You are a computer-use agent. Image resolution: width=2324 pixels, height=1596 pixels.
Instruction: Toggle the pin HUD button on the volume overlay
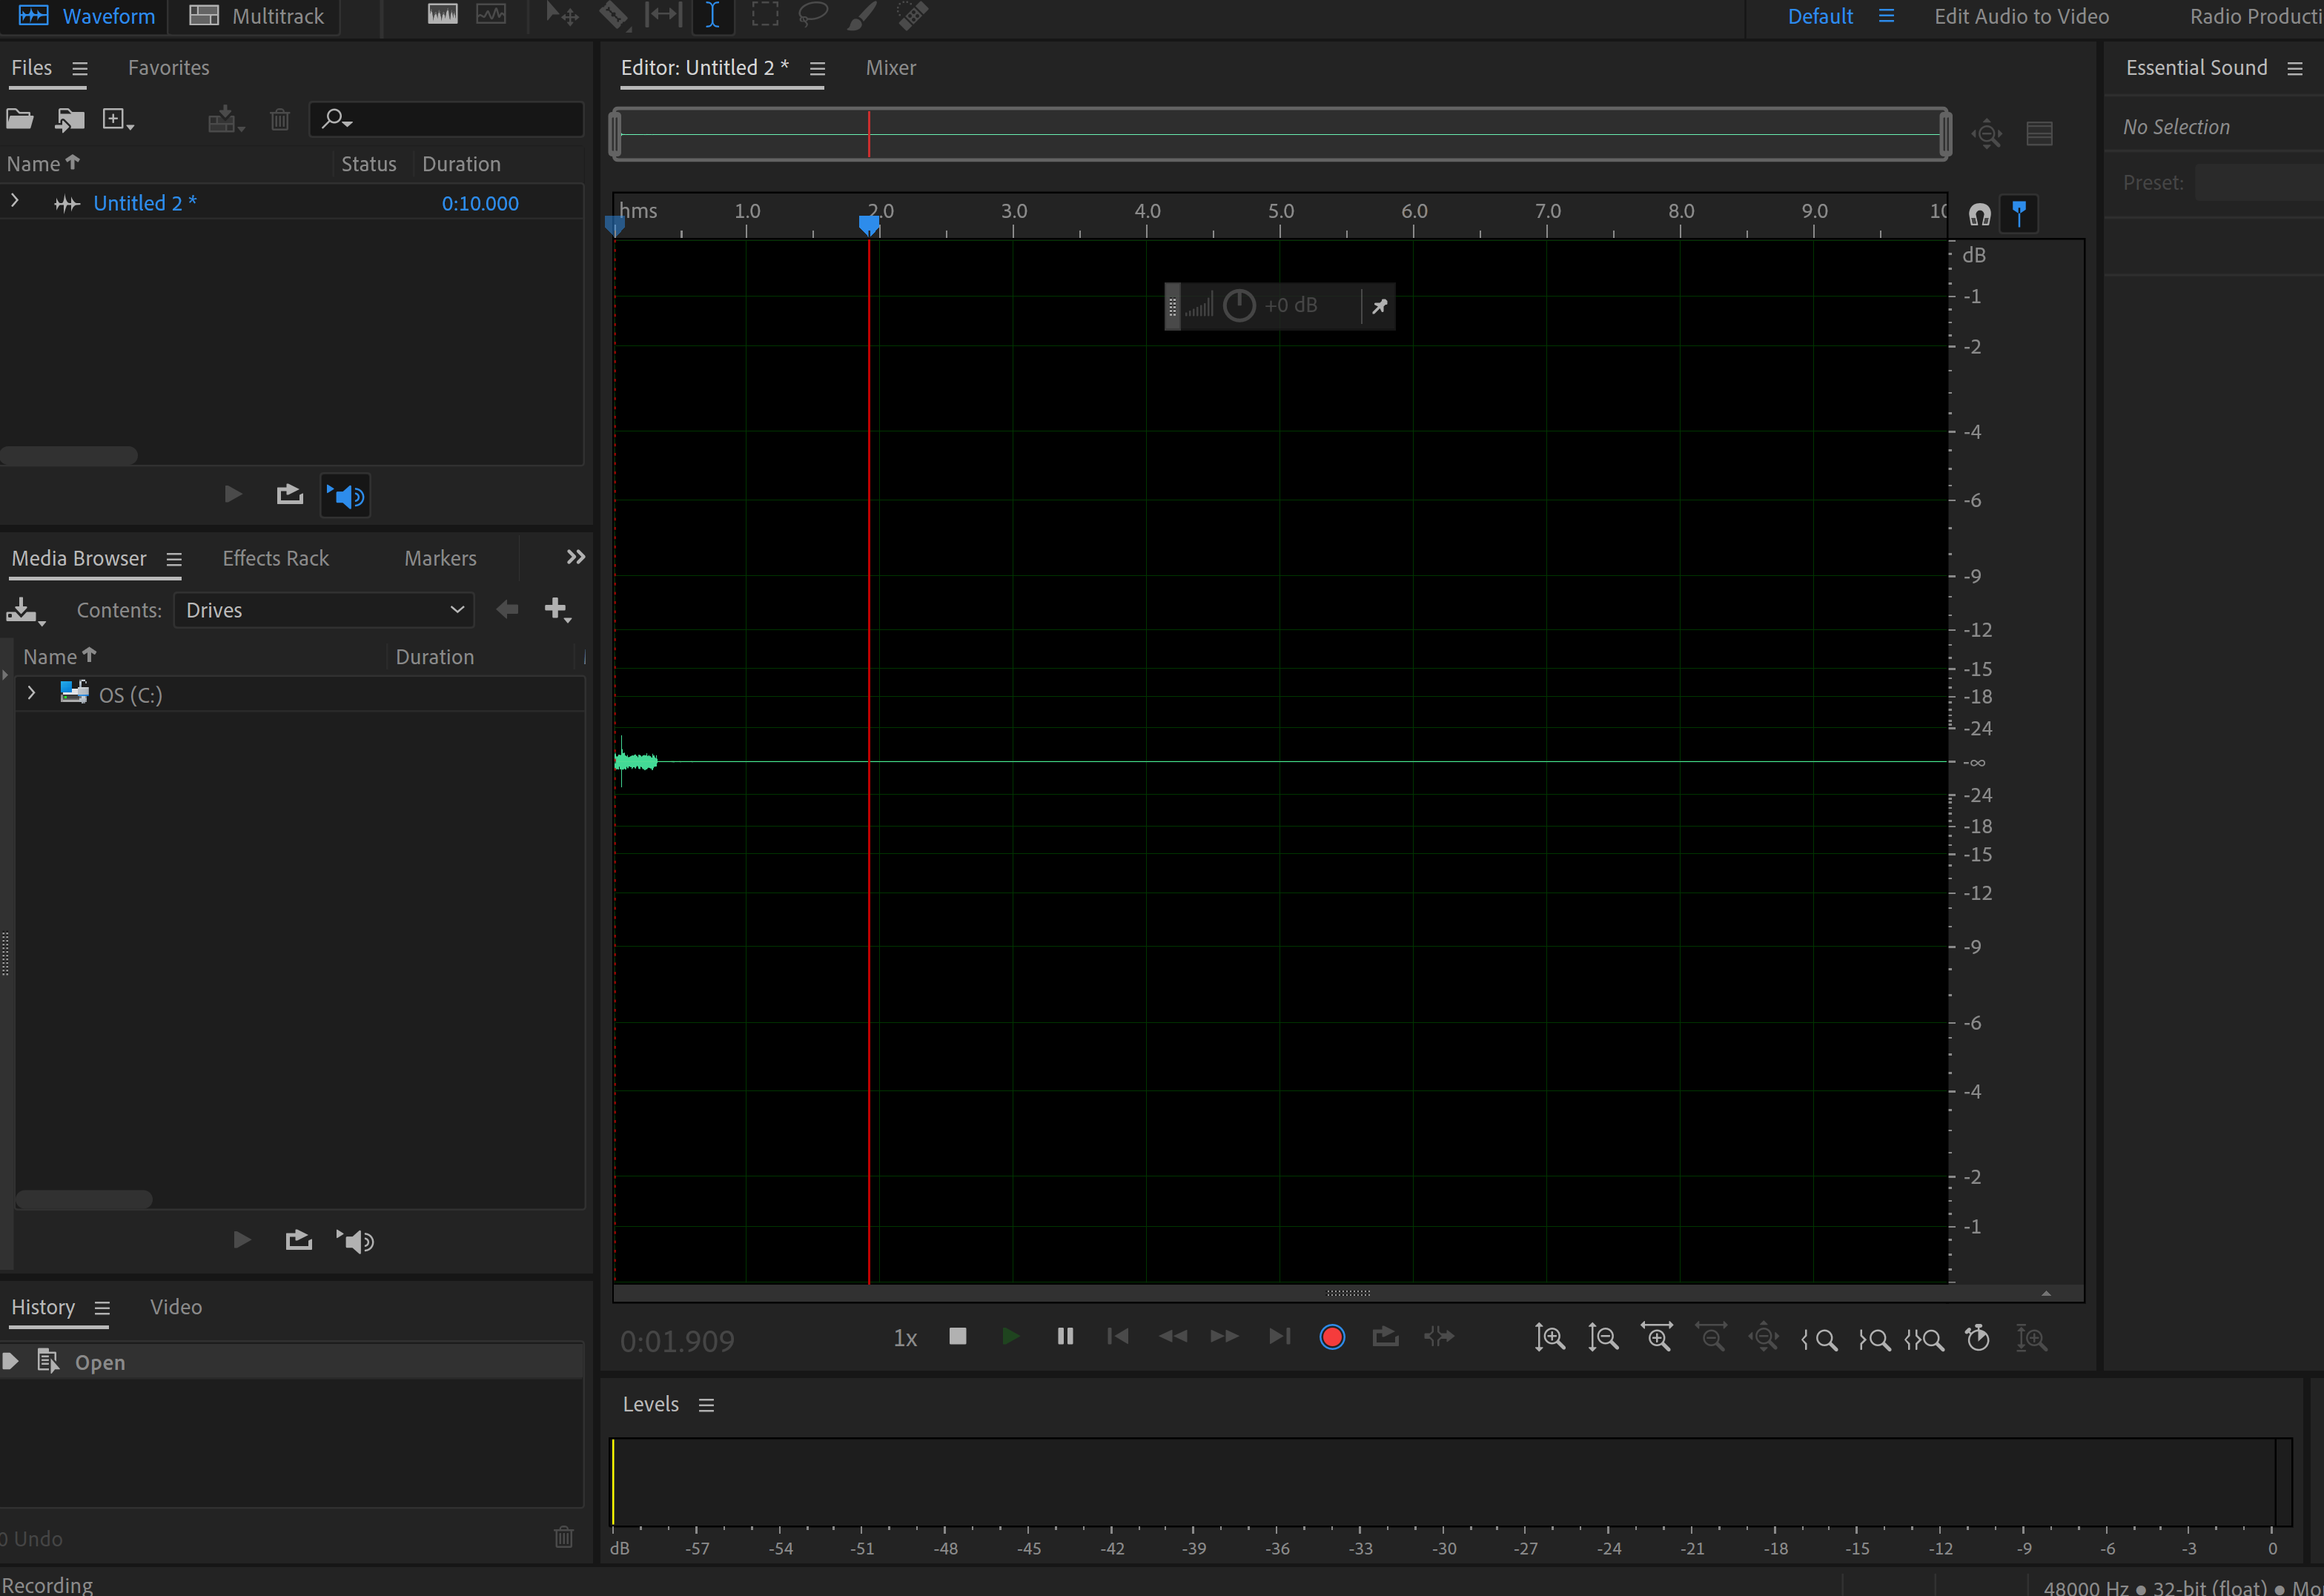tap(1380, 306)
